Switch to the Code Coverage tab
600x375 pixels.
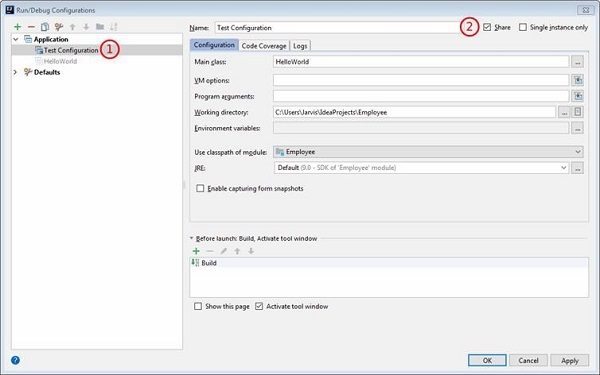[x=264, y=46]
